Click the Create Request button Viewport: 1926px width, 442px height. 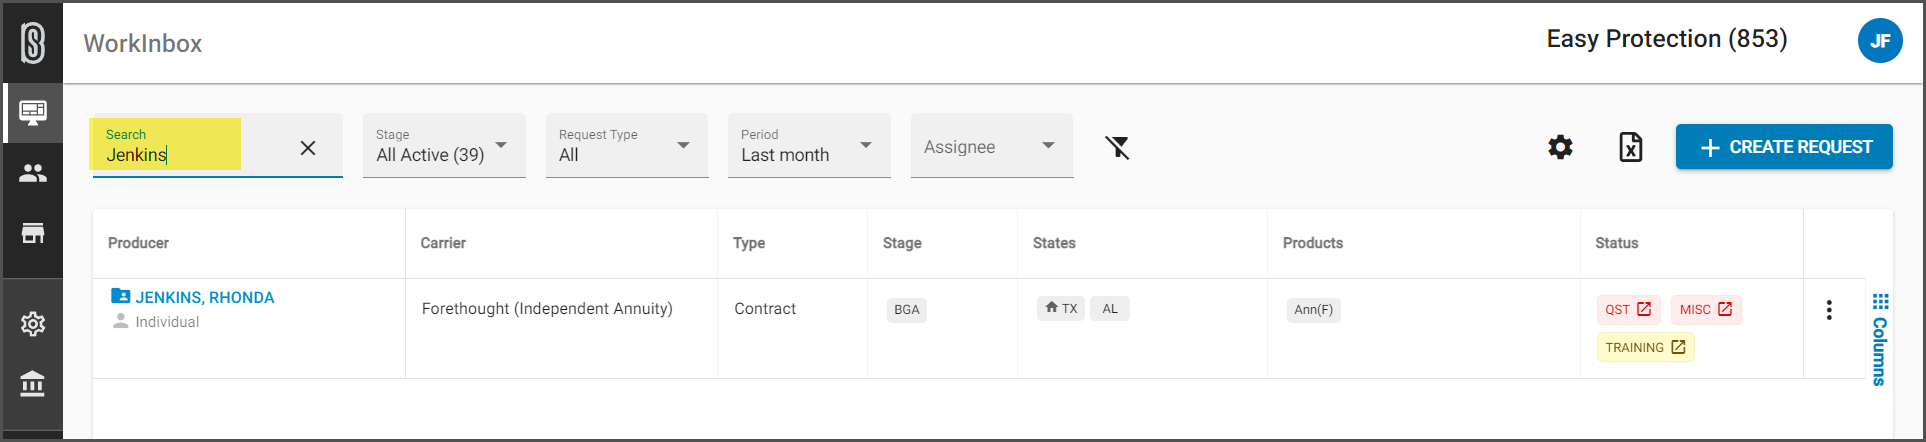1783,147
